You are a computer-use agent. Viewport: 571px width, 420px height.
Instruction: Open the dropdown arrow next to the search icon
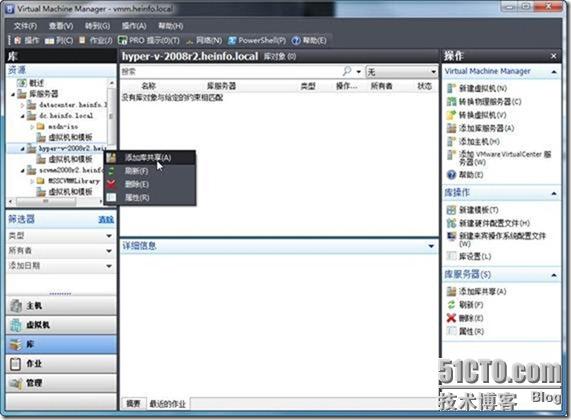pyautogui.click(x=358, y=72)
